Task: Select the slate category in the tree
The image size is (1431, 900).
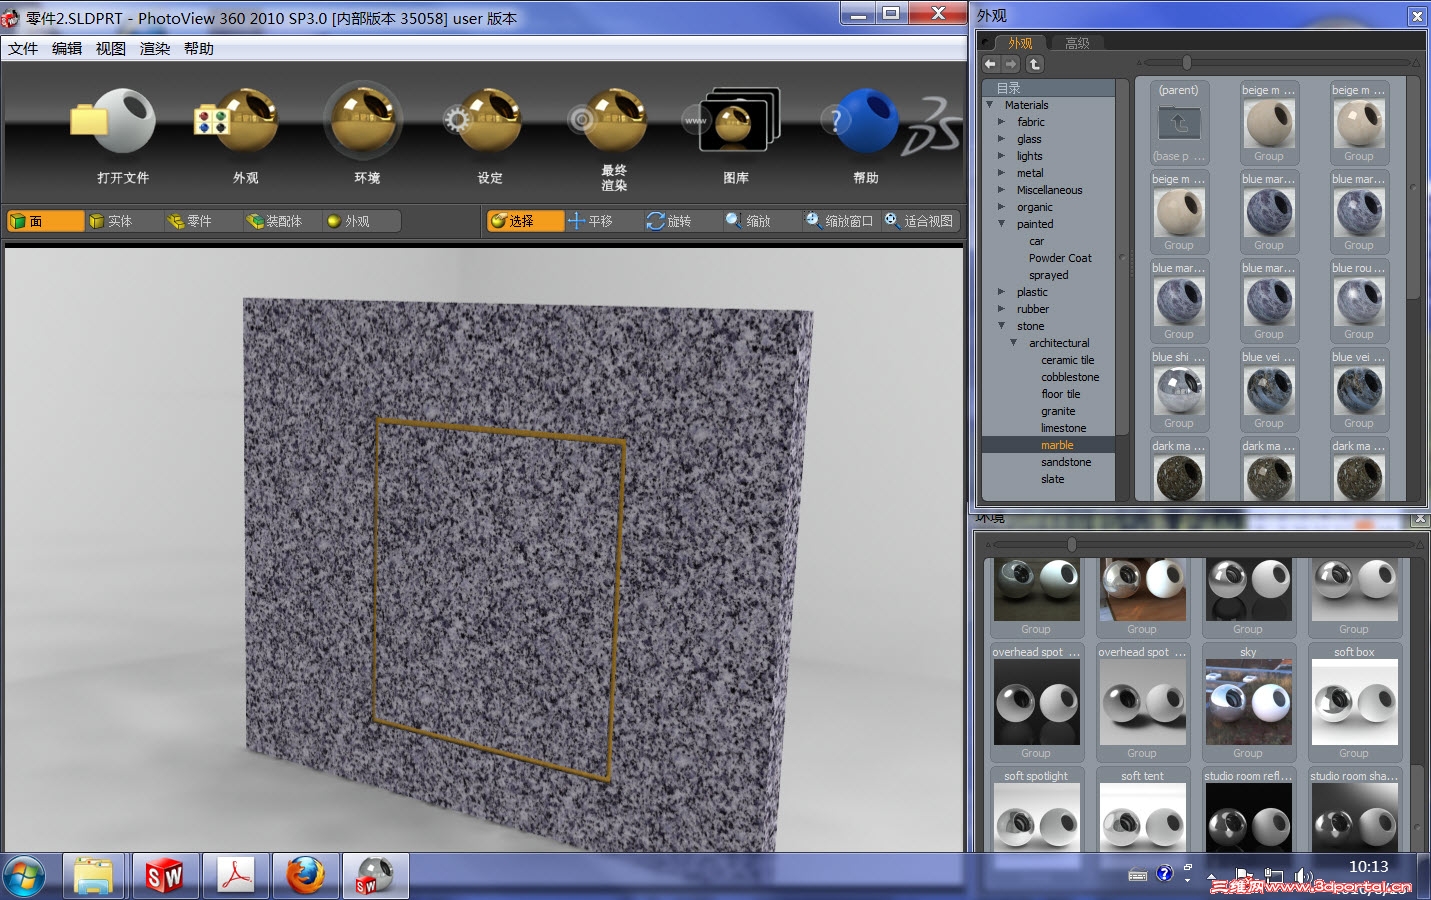Action: pos(1052,479)
